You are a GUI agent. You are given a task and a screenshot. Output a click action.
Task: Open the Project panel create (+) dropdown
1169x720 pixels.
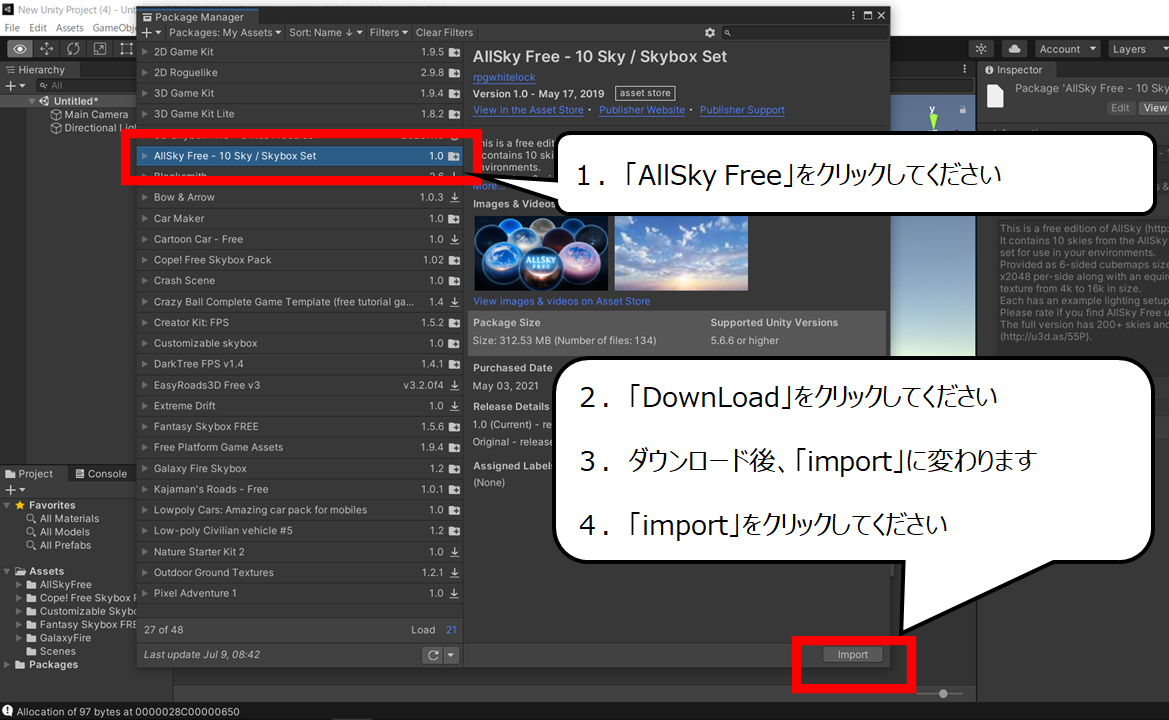pos(15,490)
